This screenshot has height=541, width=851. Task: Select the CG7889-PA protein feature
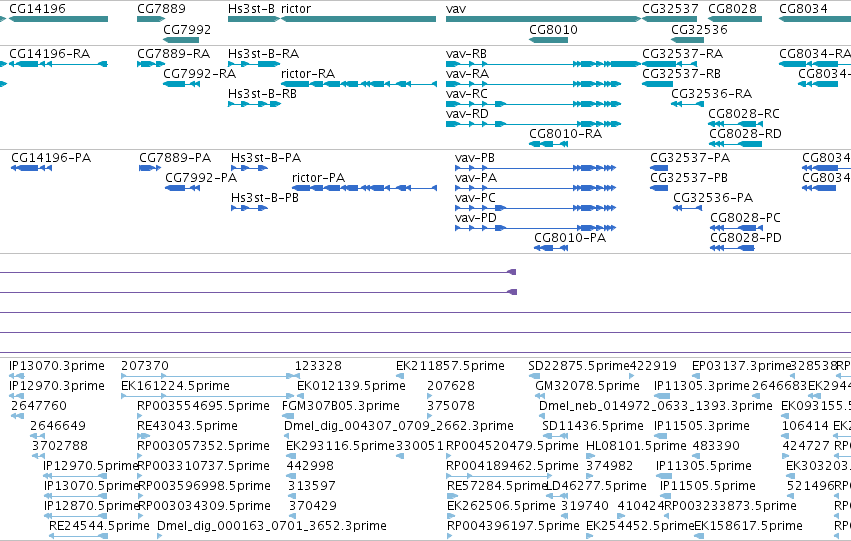click(x=150, y=168)
